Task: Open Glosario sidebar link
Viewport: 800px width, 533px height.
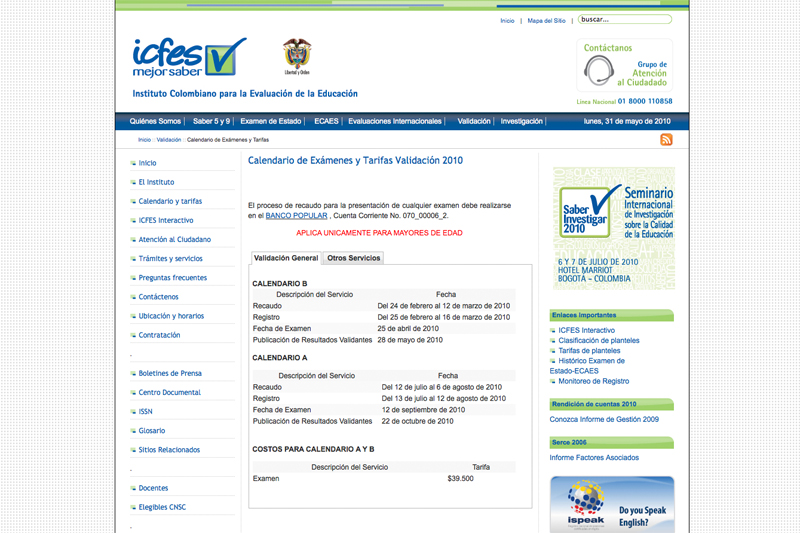Action: click(x=152, y=431)
